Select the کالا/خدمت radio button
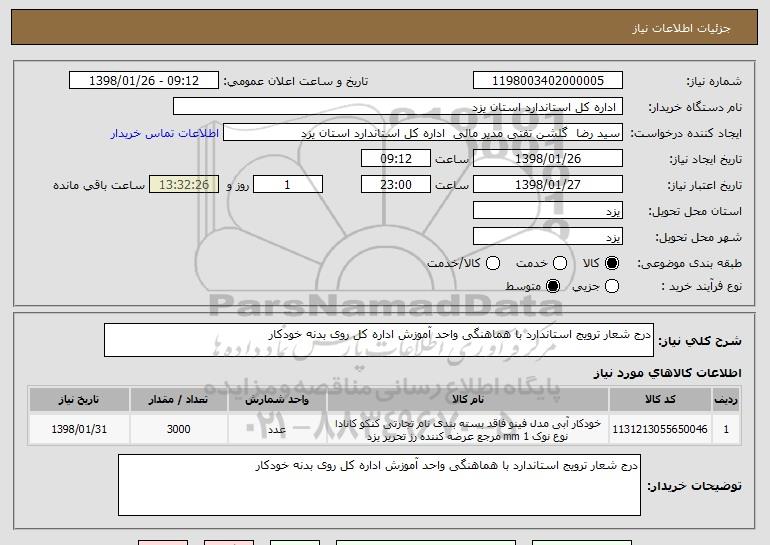 [493, 263]
